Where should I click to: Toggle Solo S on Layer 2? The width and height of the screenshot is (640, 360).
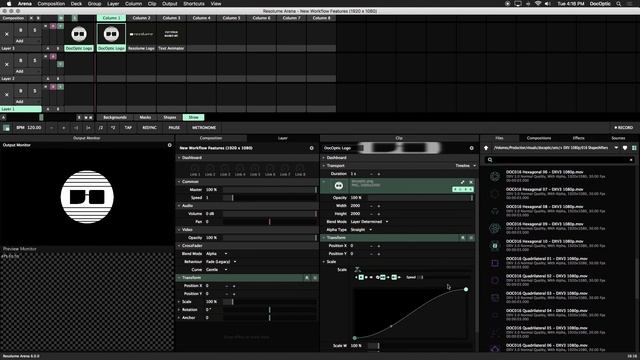[x=35, y=60]
